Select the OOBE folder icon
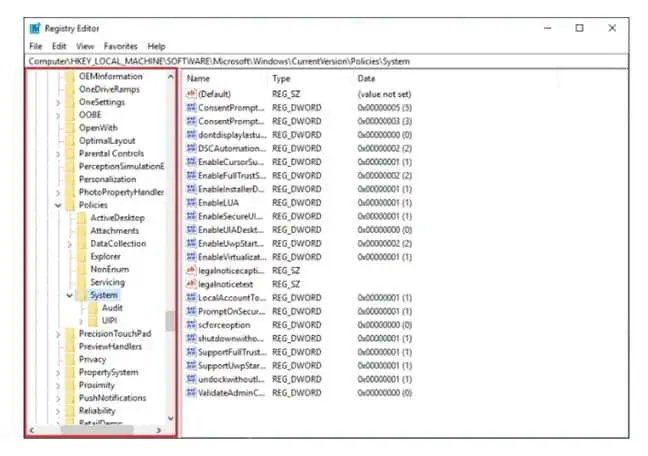The width and height of the screenshot is (648, 456). 70,115
